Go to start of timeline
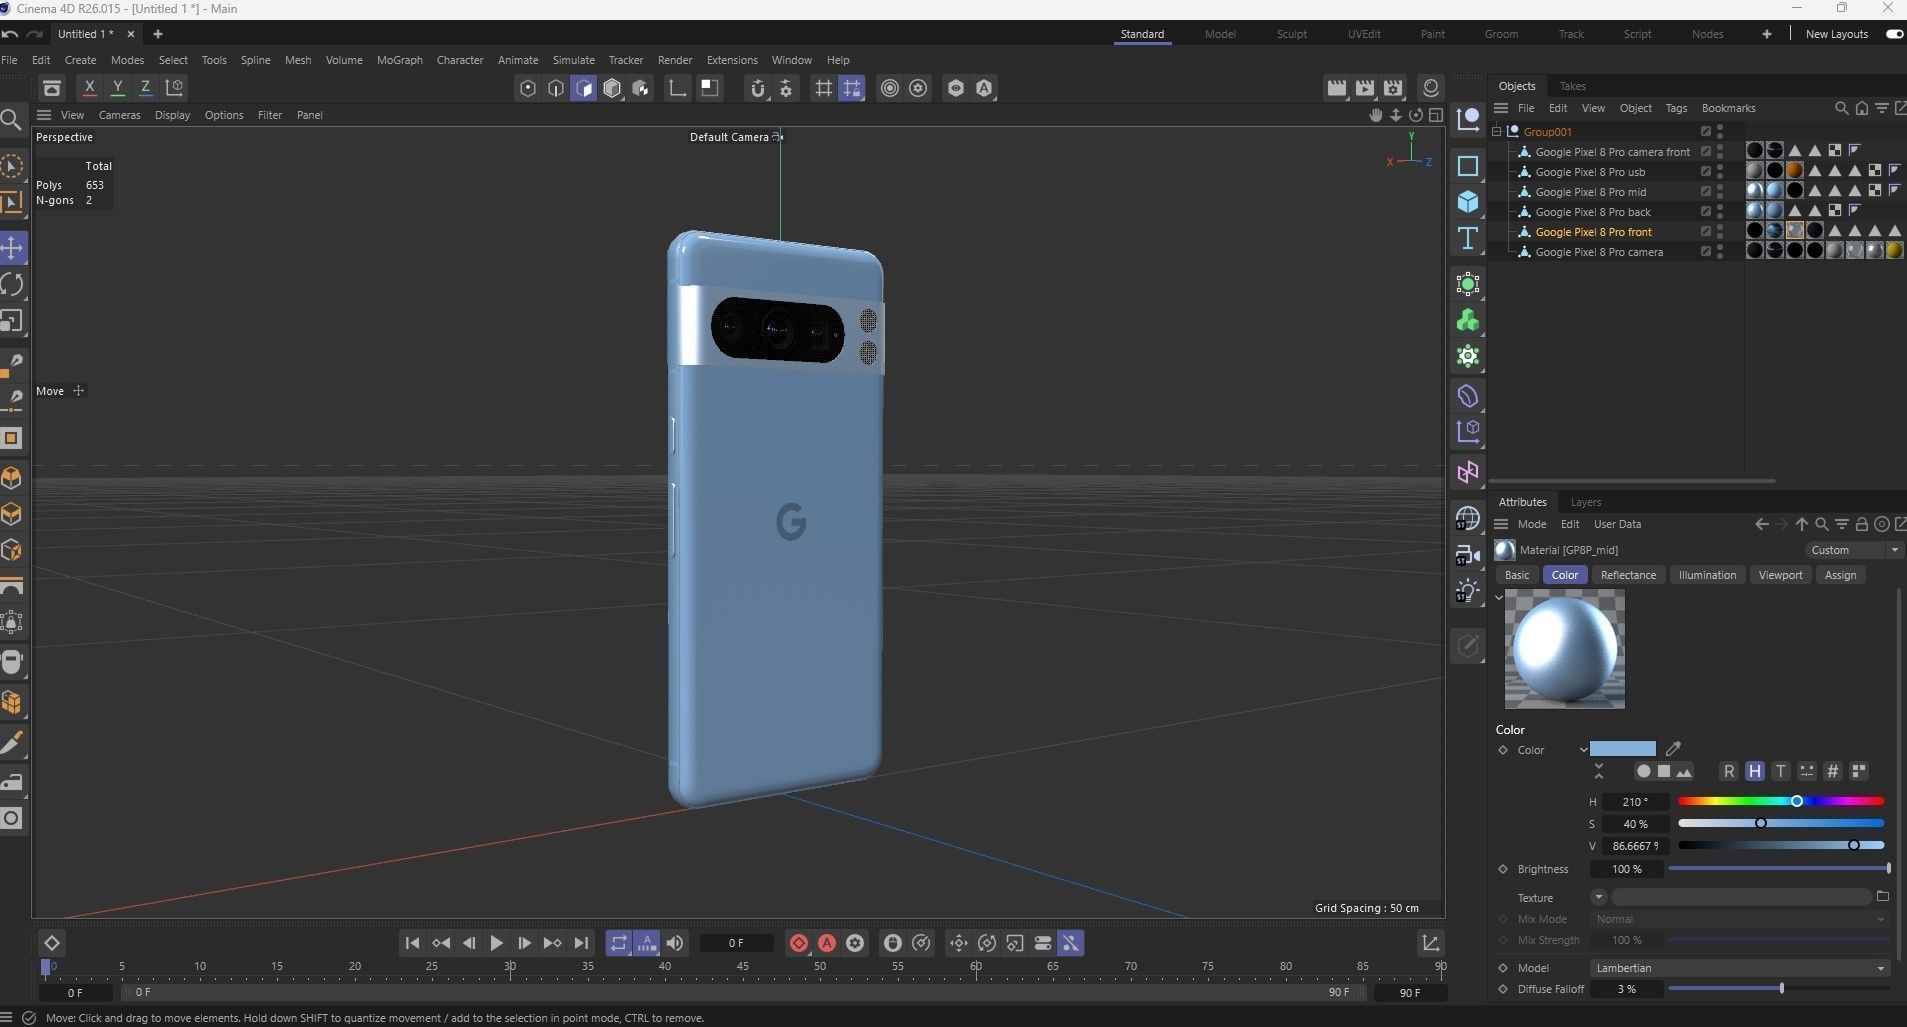 click(412, 943)
